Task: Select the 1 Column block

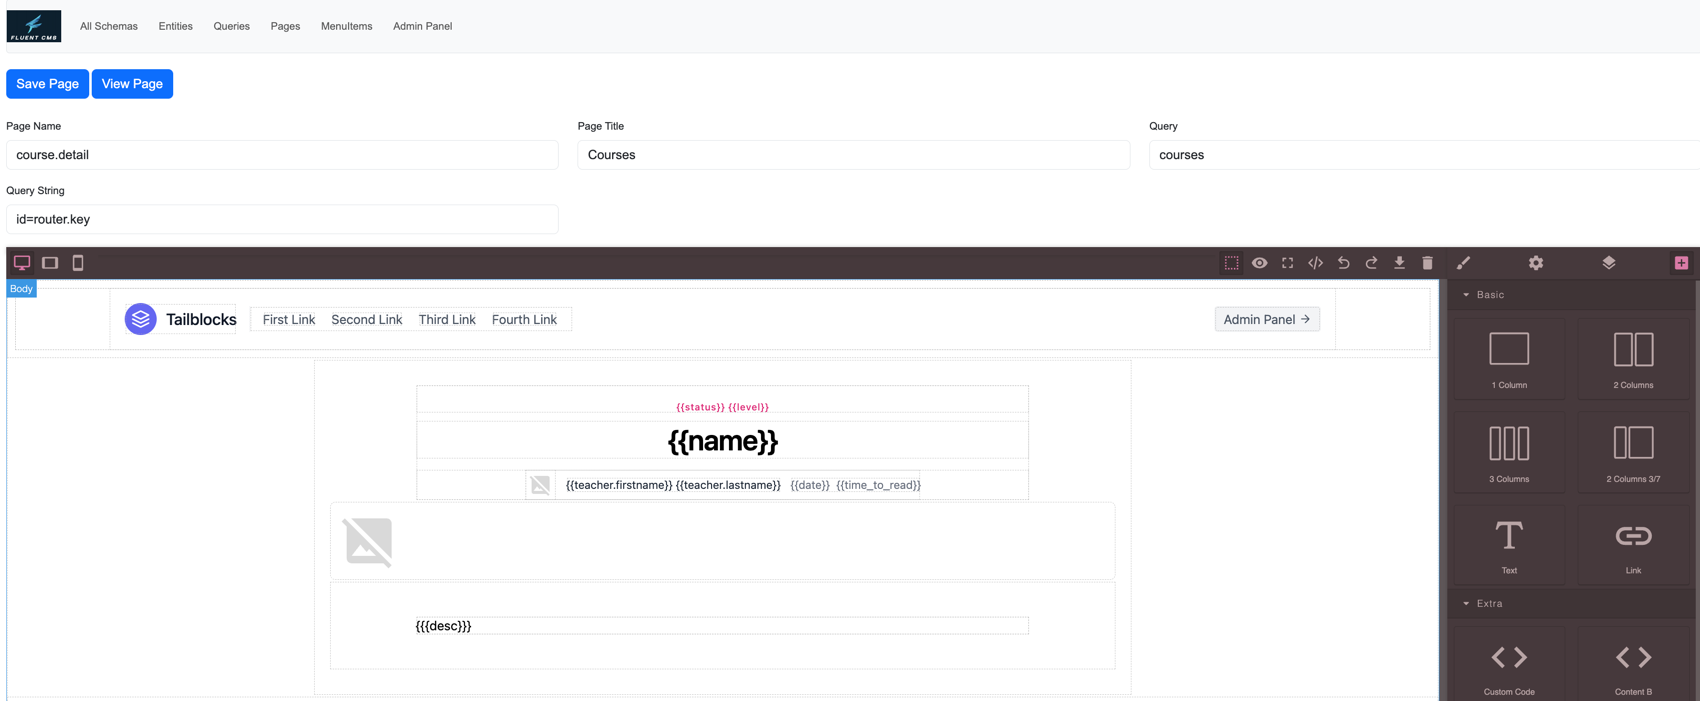Action: (1509, 357)
